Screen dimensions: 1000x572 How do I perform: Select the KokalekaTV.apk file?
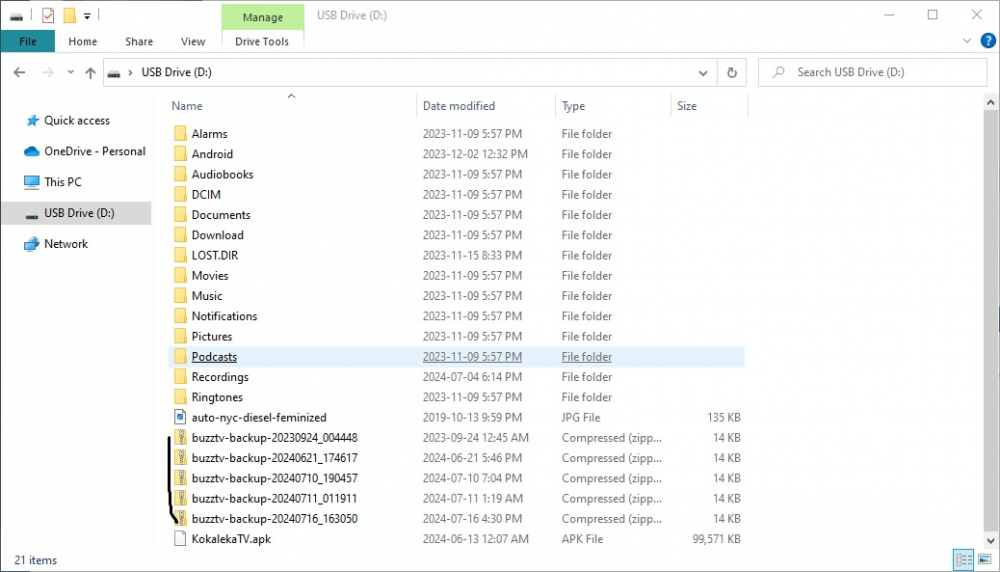tap(231, 539)
